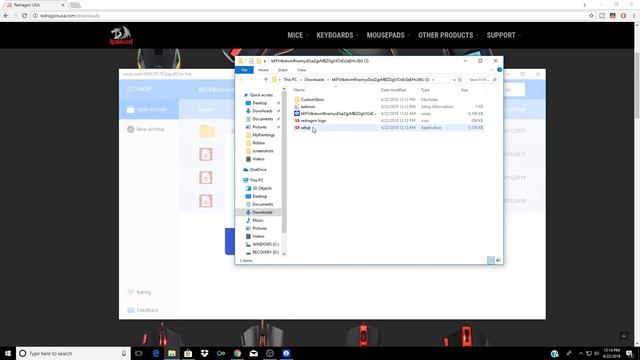Screen dimensions: 640x360
Task: Open pinned Desktop under Quick access
Action: coord(260,103)
